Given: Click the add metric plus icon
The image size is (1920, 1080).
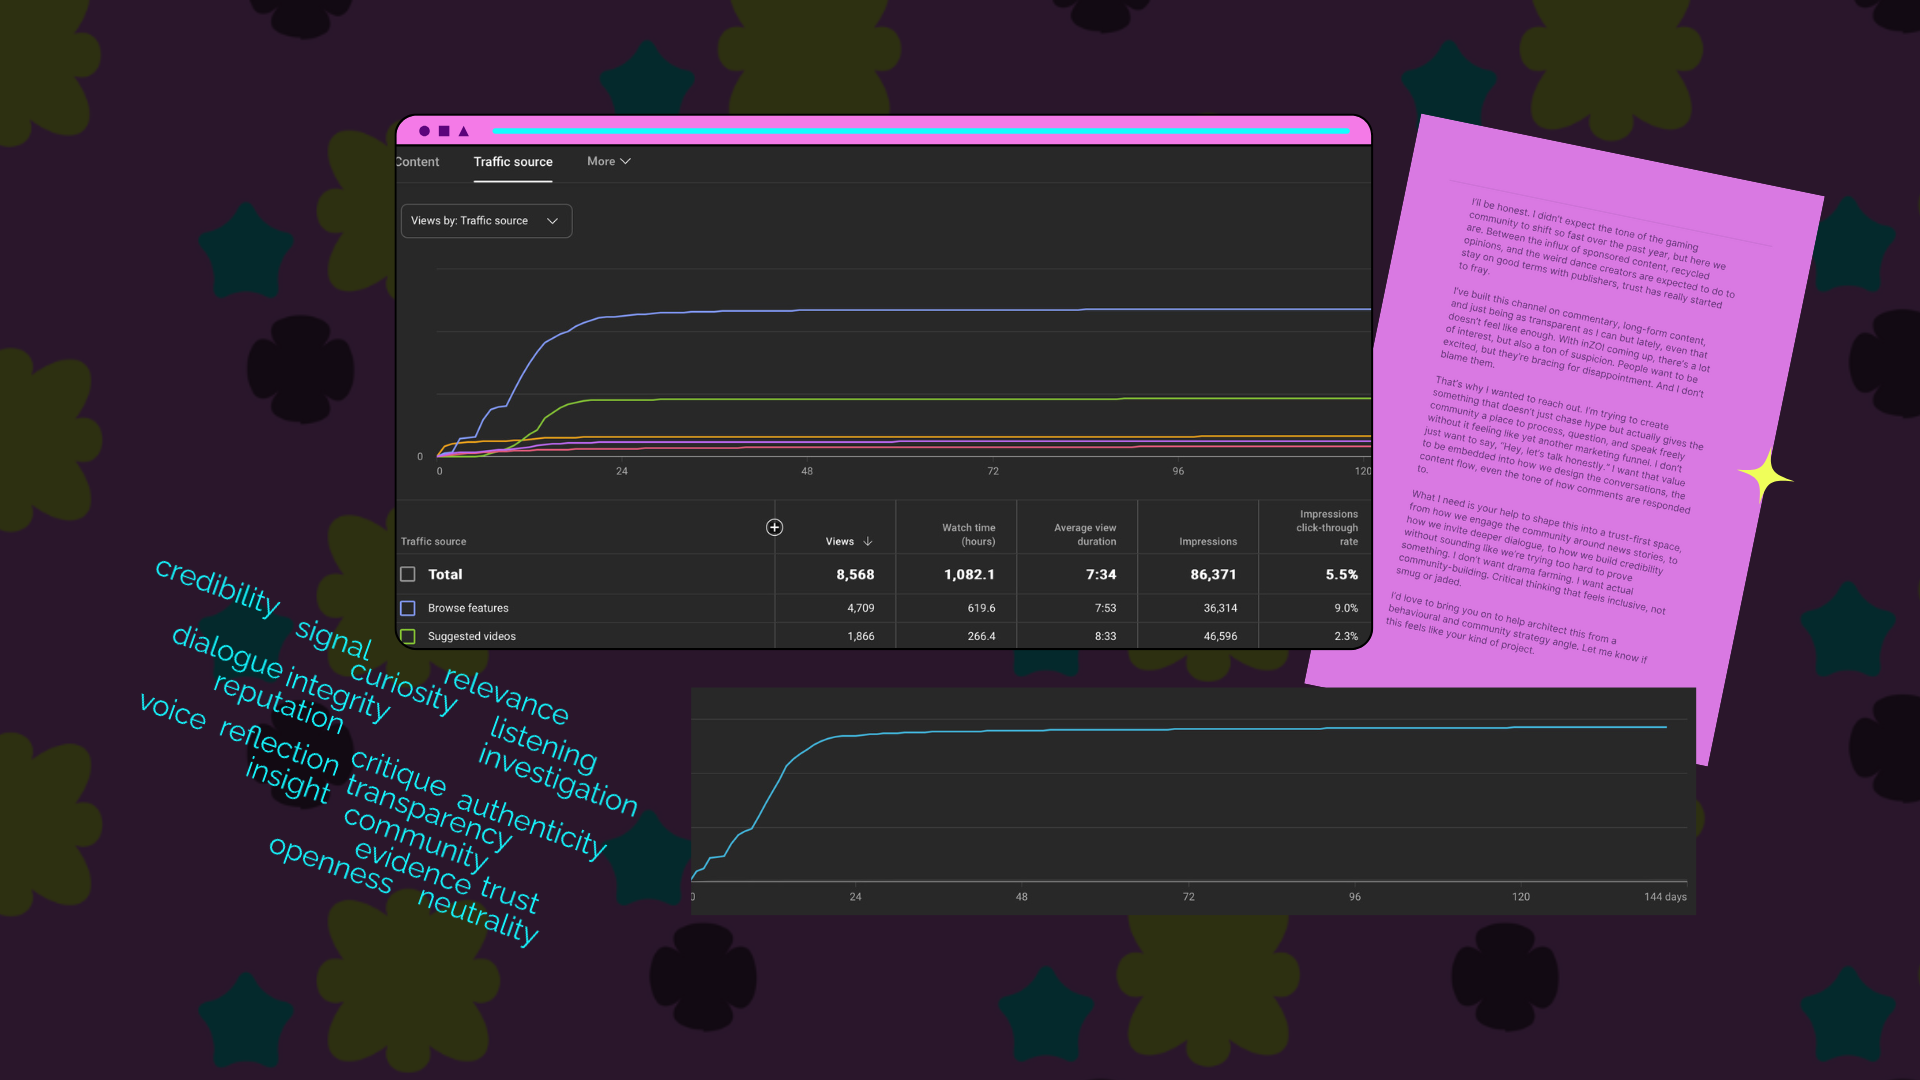Looking at the screenshot, I should coord(774,527).
